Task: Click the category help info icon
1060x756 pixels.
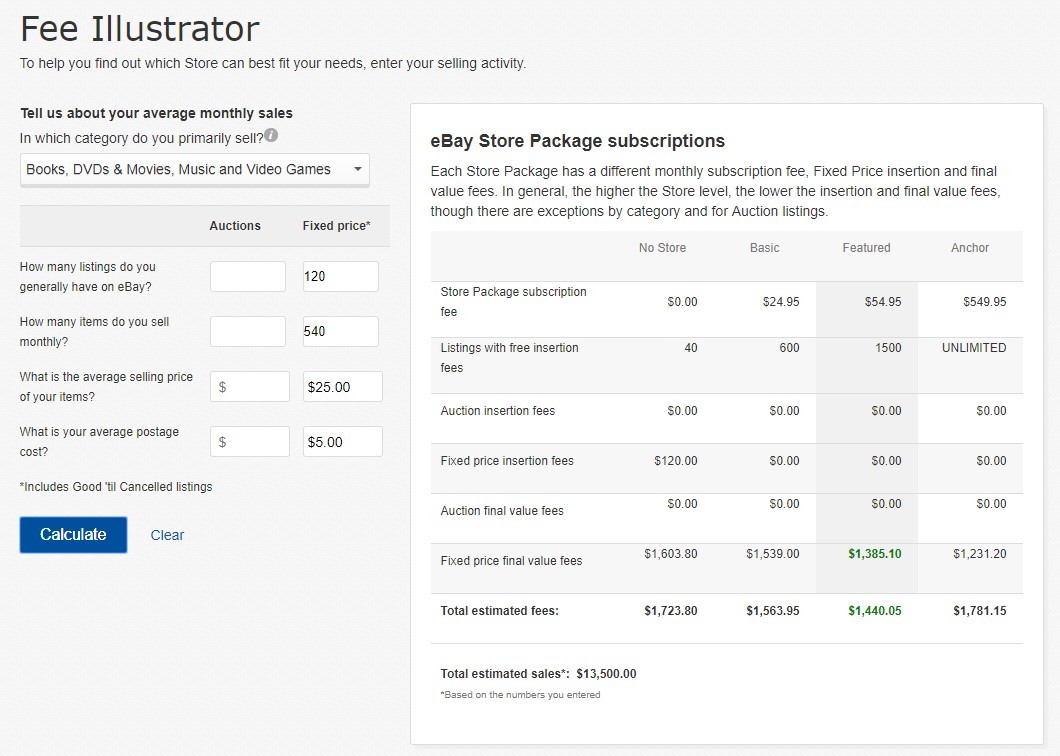Action: point(271,135)
